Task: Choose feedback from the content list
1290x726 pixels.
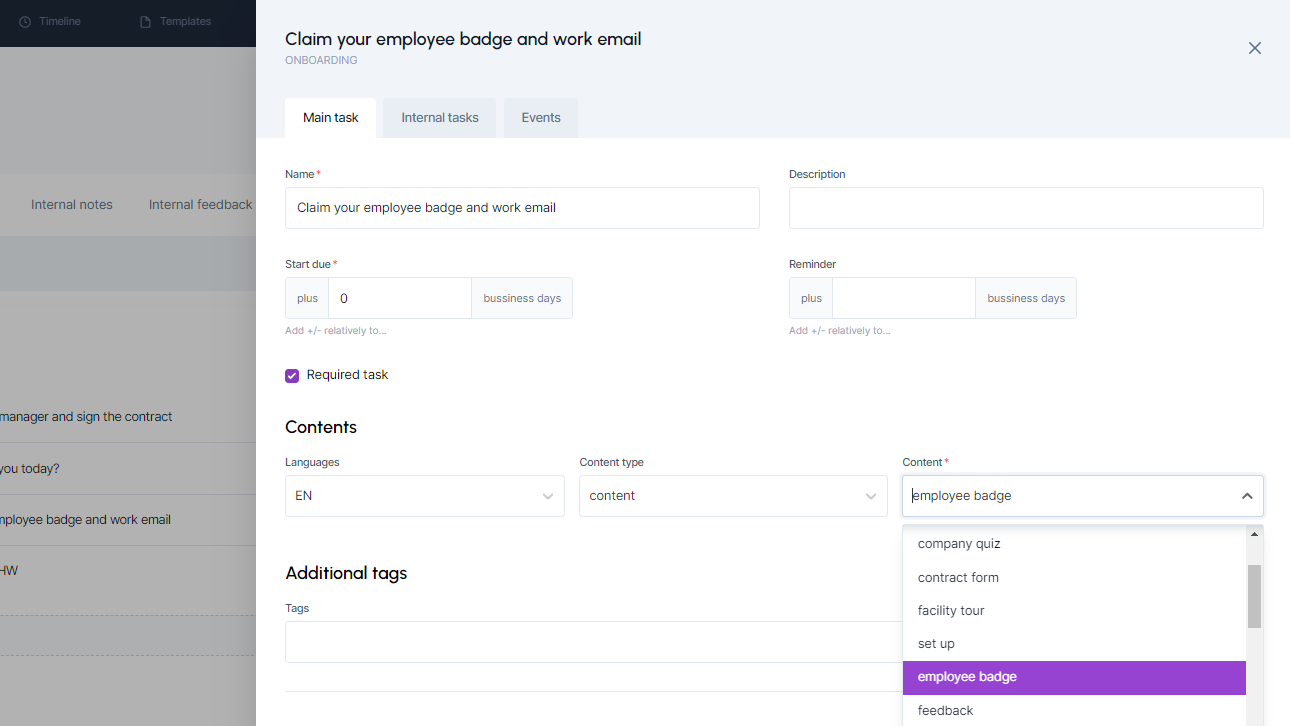Action: (x=1074, y=711)
